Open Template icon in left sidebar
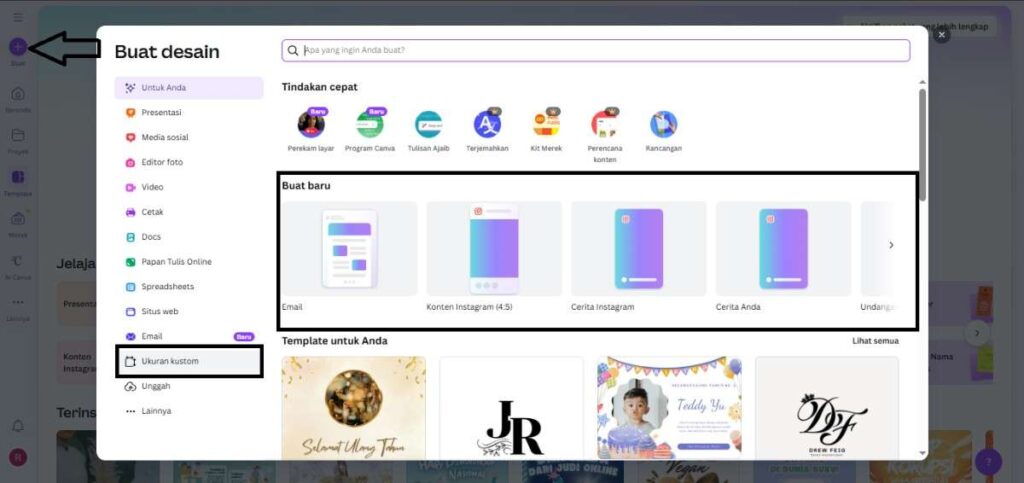1024x483 pixels. tap(18, 177)
